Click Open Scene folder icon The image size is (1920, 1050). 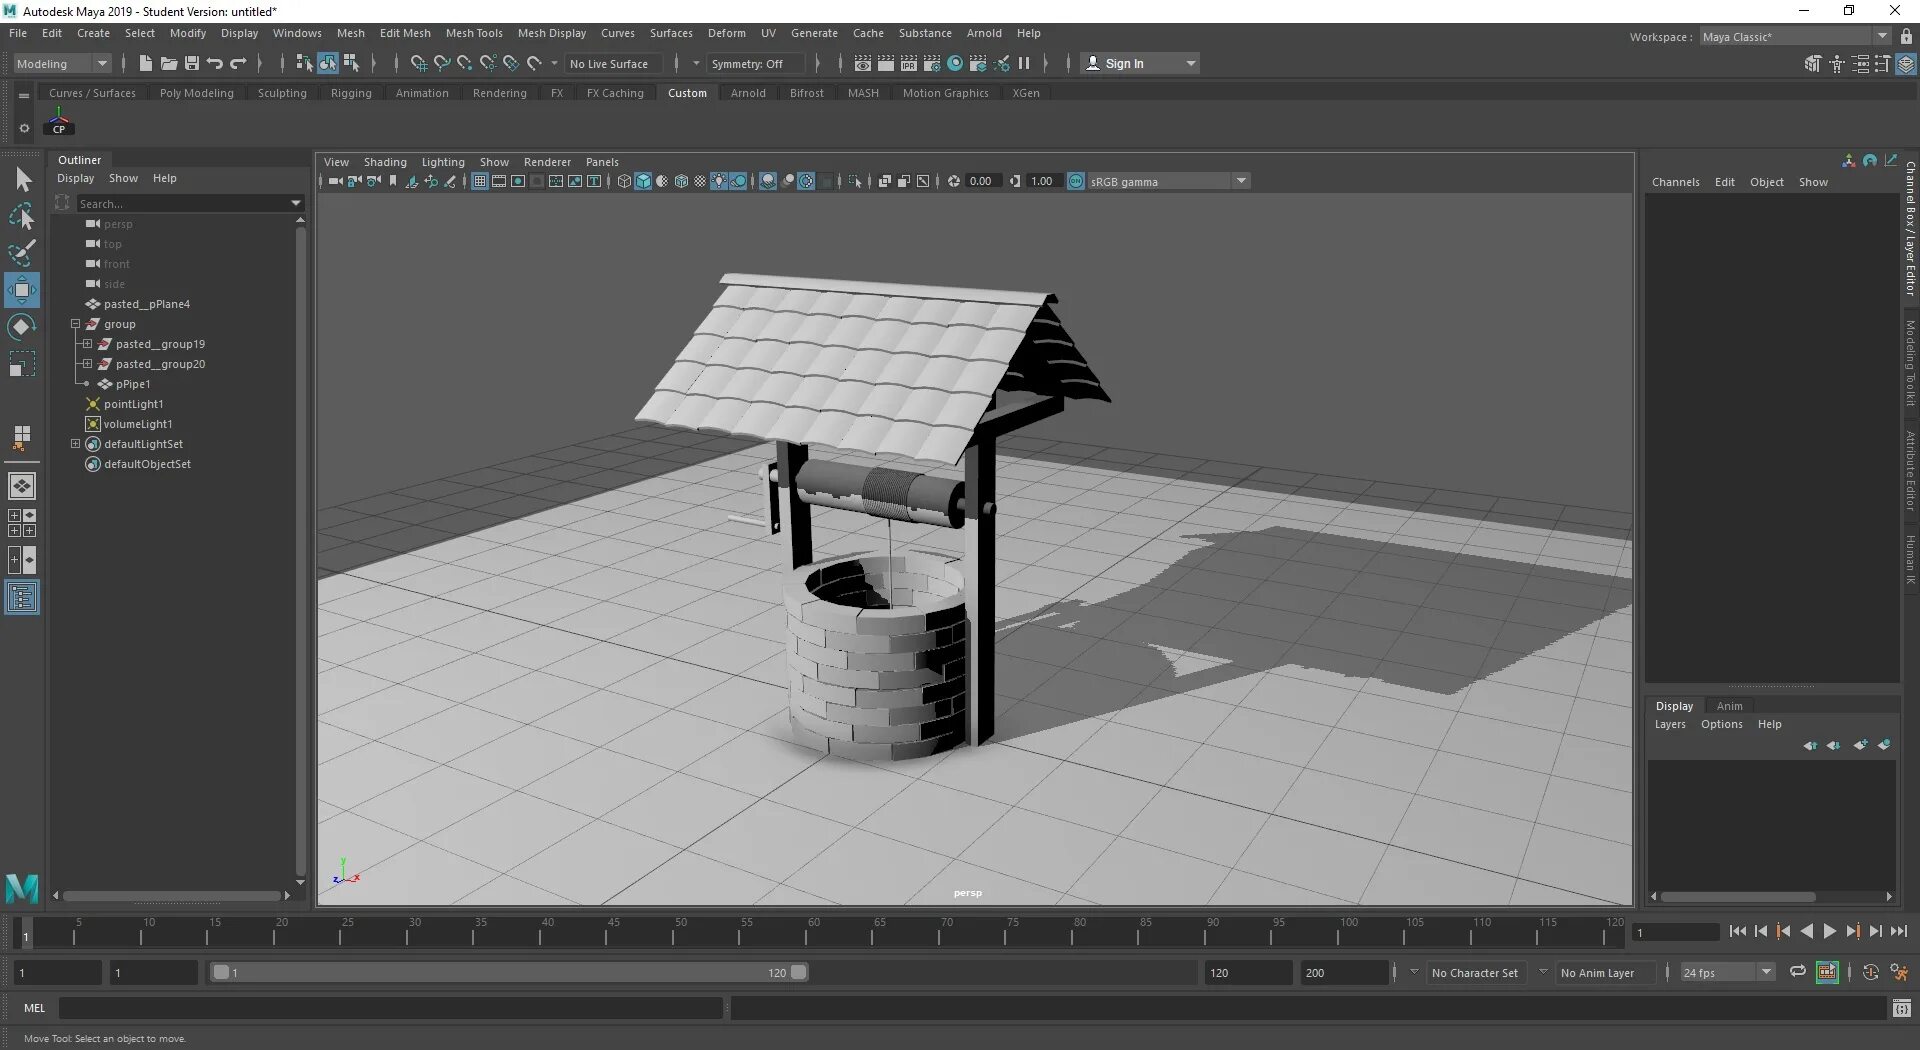pyautogui.click(x=168, y=63)
